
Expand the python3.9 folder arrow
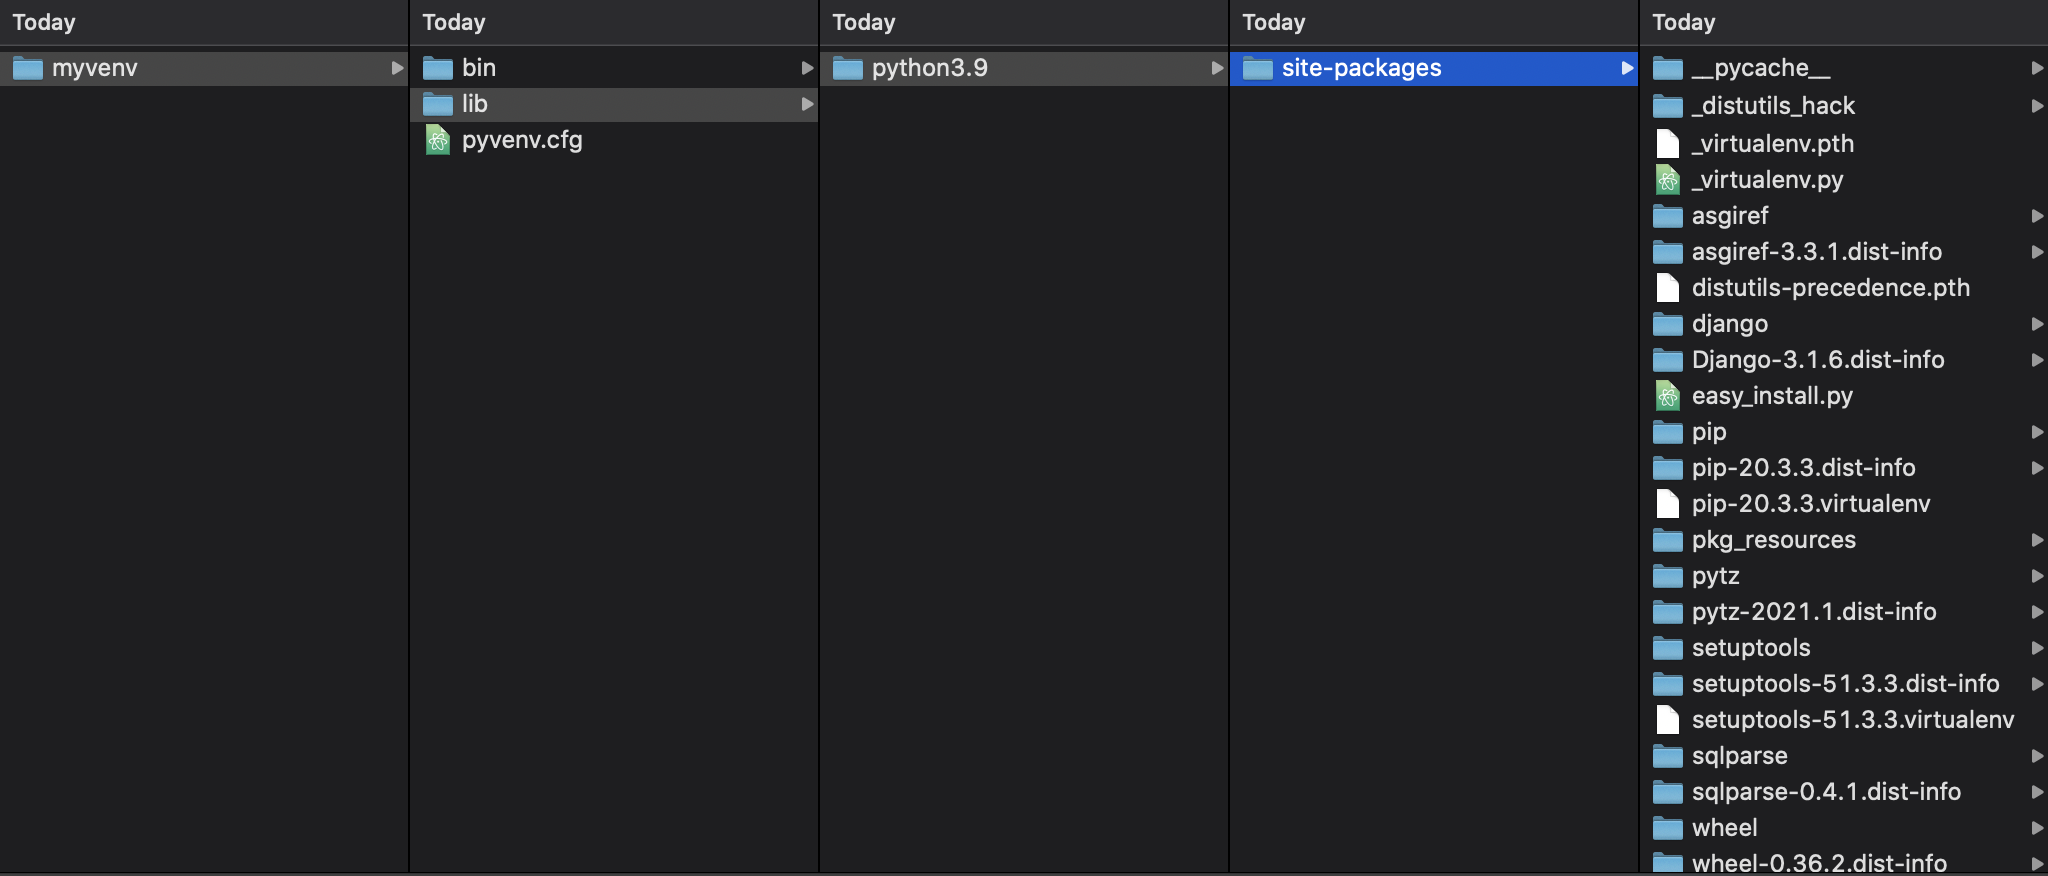point(1217,68)
